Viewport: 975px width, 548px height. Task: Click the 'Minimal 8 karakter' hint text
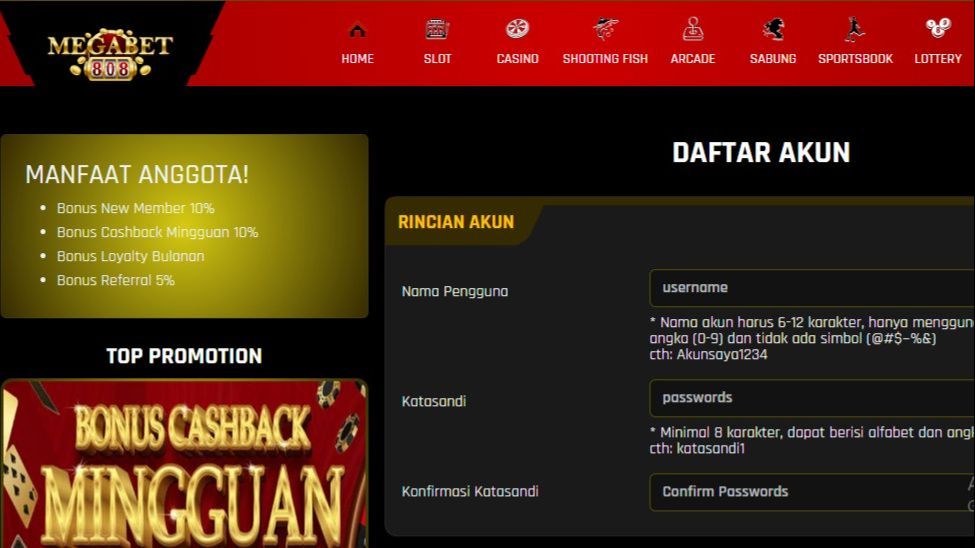(x=811, y=432)
